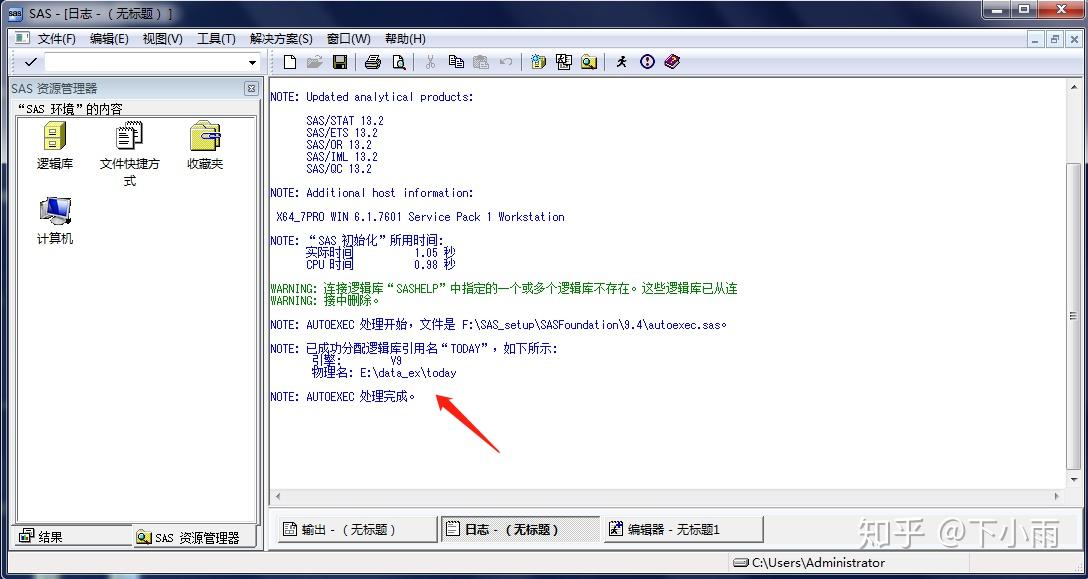Open SAS Help via the book icon
This screenshot has height=579, width=1088.
click(x=673, y=62)
